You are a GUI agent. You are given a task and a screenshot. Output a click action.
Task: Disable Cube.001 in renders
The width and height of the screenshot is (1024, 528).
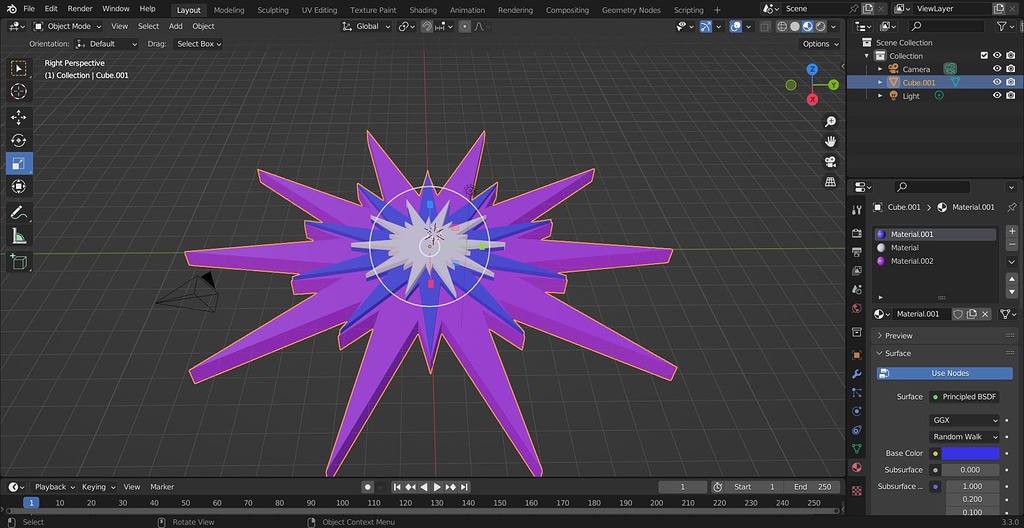(x=1011, y=82)
